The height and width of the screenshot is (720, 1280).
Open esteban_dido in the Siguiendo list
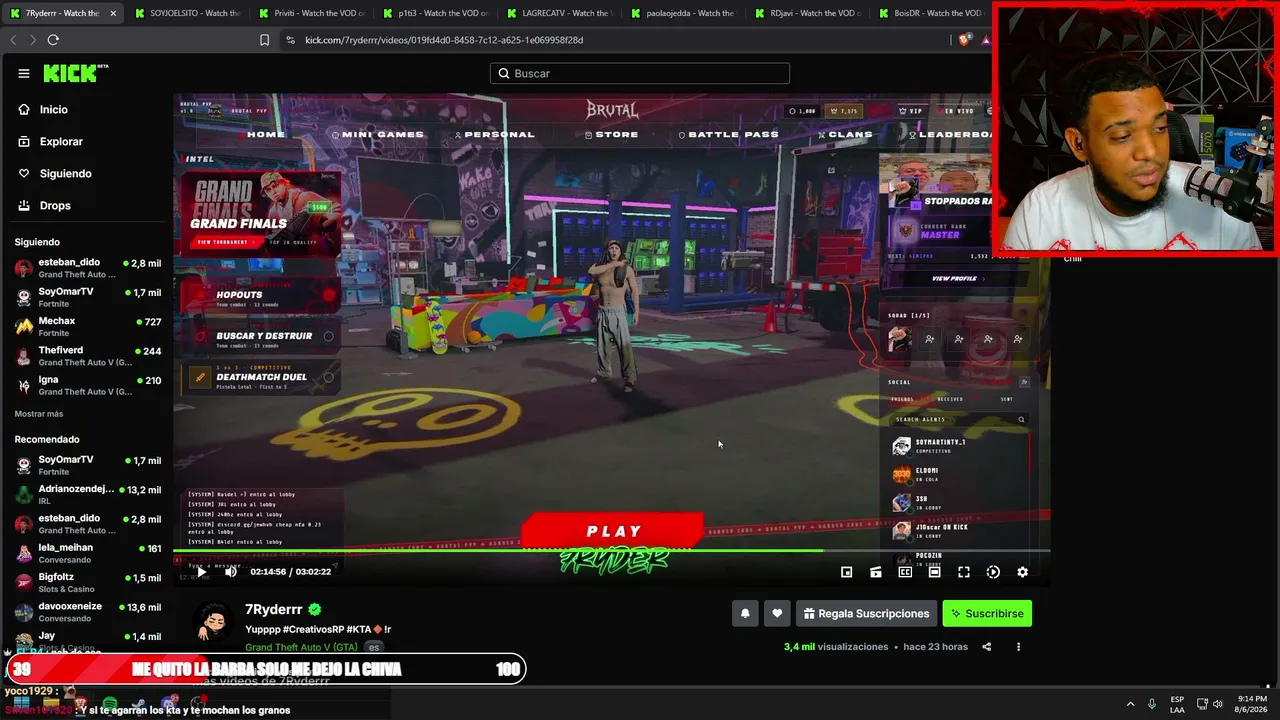click(88, 268)
